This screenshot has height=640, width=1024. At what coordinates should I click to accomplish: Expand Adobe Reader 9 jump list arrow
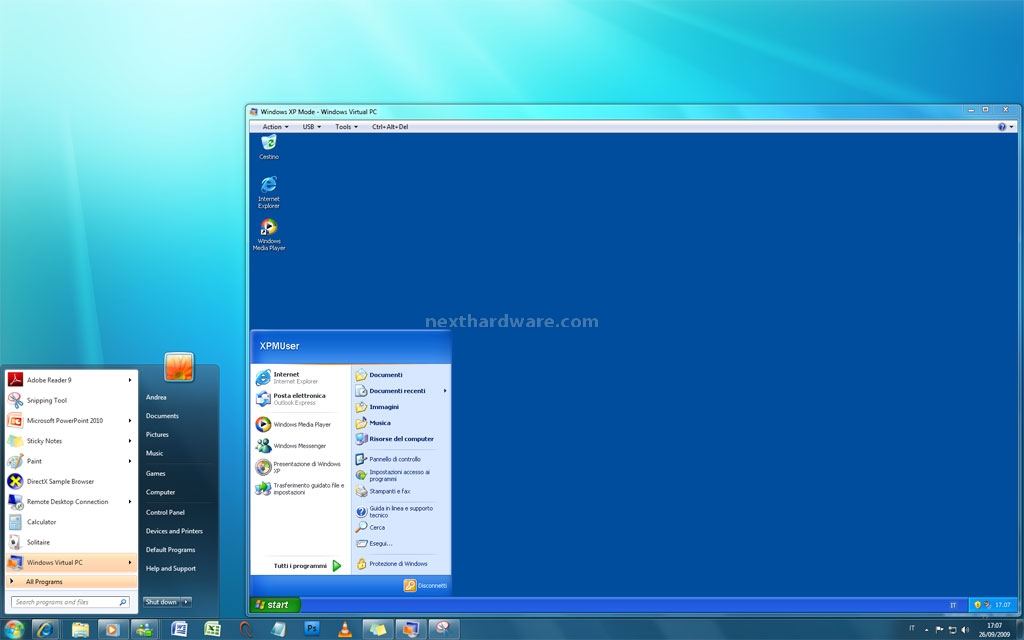click(130, 380)
